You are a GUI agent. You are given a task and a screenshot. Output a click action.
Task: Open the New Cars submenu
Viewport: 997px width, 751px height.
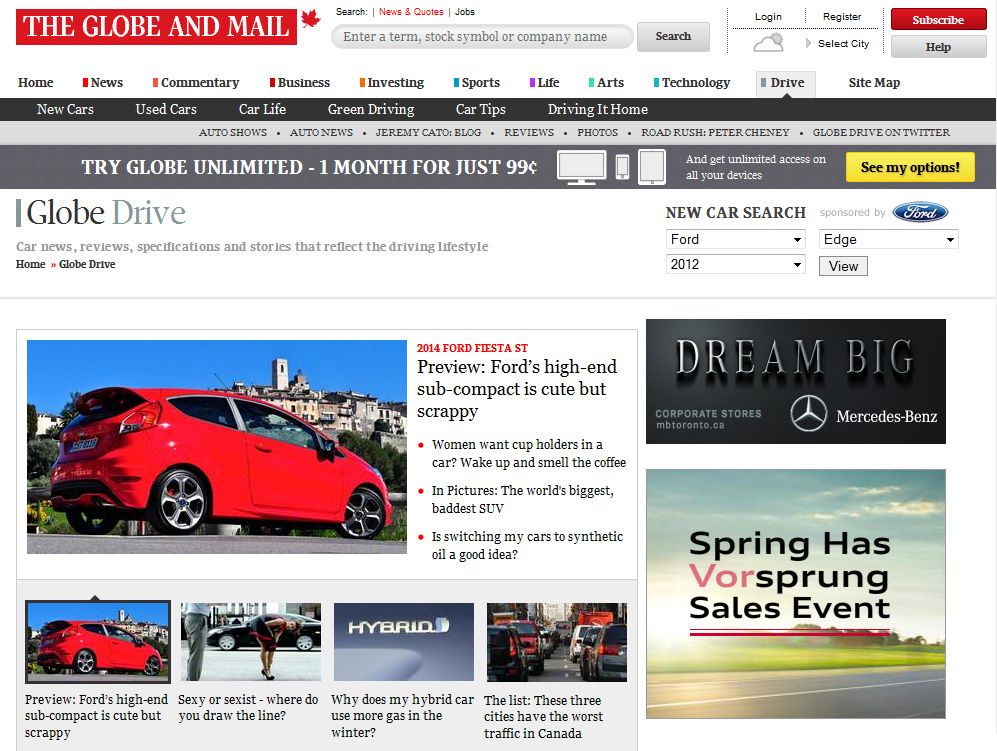tap(65, 109)
